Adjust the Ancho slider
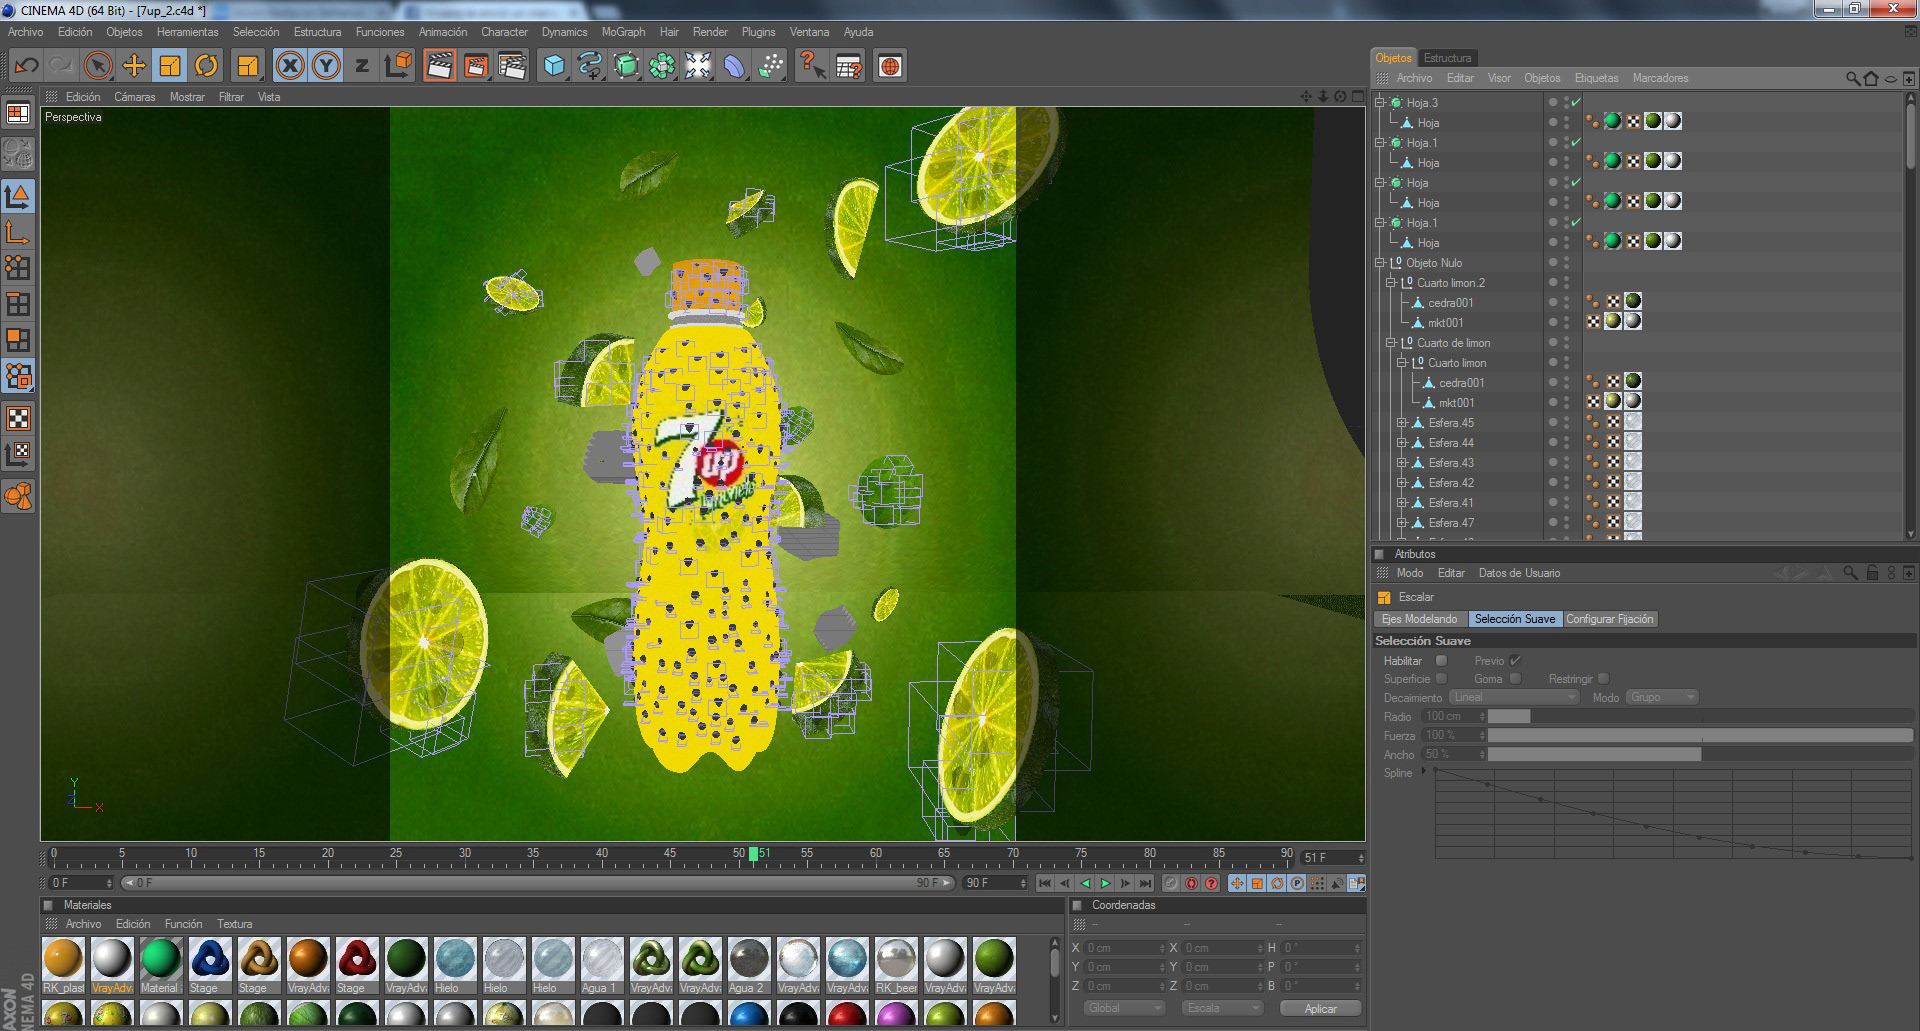Image resolution: width=1920 pixels, height=1031 pixels. coord(1700,754)
